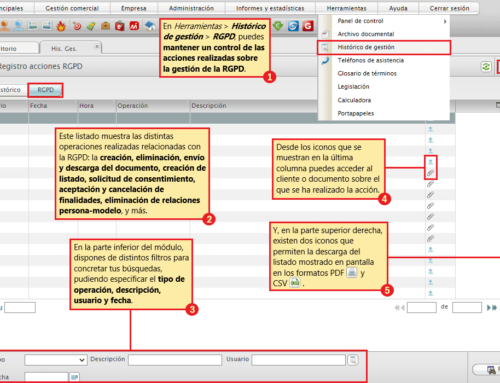Click the red shopping bag toolbar icon
Screen dimensions: 500x383
[119, 26]
